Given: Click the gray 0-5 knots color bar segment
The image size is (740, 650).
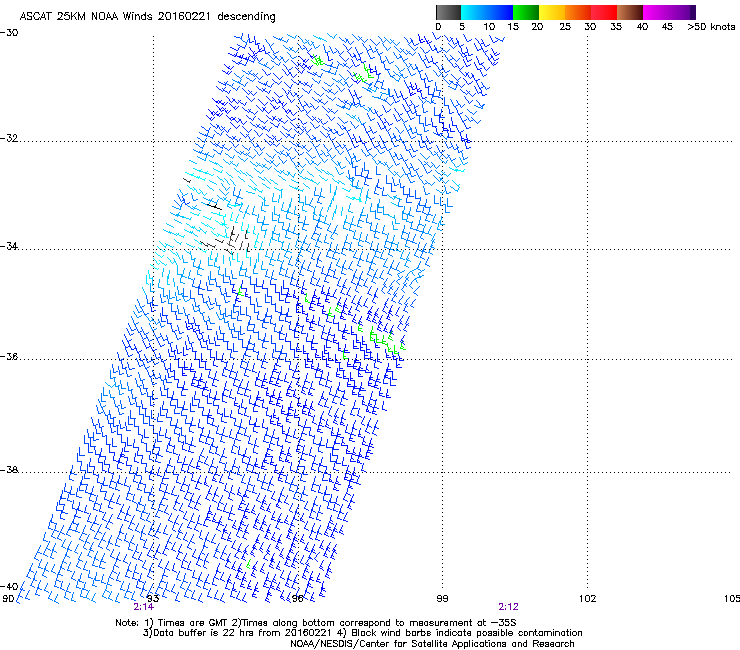Looking at the screenshot, I should tap(448, 12).
